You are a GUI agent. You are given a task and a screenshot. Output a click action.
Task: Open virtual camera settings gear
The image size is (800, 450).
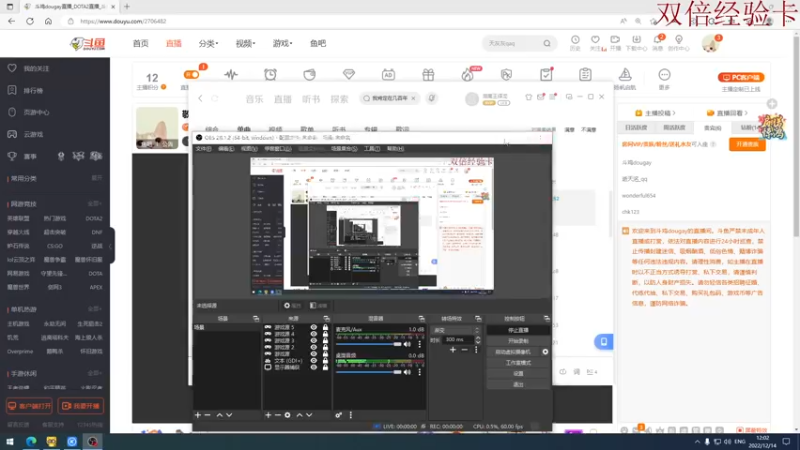point(545,352)
